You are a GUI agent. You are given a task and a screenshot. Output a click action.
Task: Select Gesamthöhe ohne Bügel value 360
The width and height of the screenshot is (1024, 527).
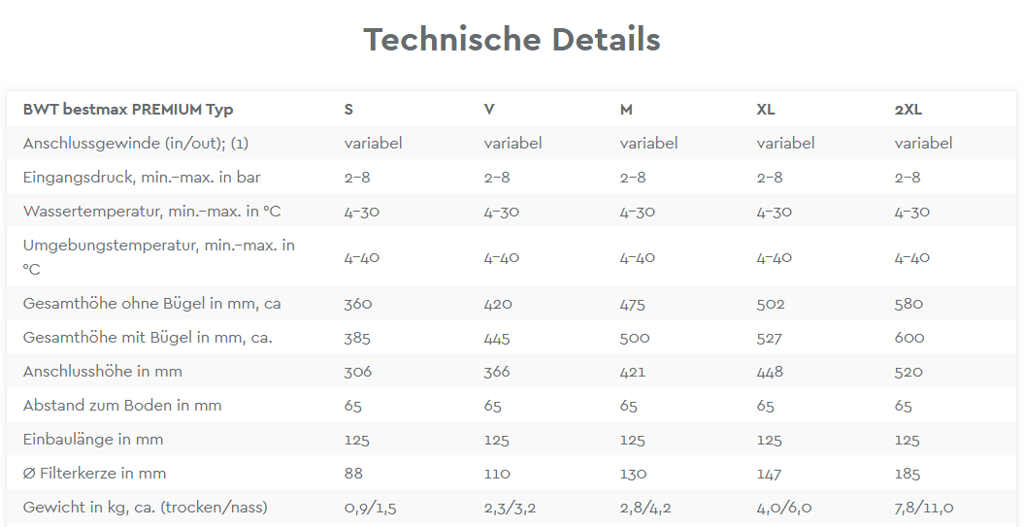358,304
